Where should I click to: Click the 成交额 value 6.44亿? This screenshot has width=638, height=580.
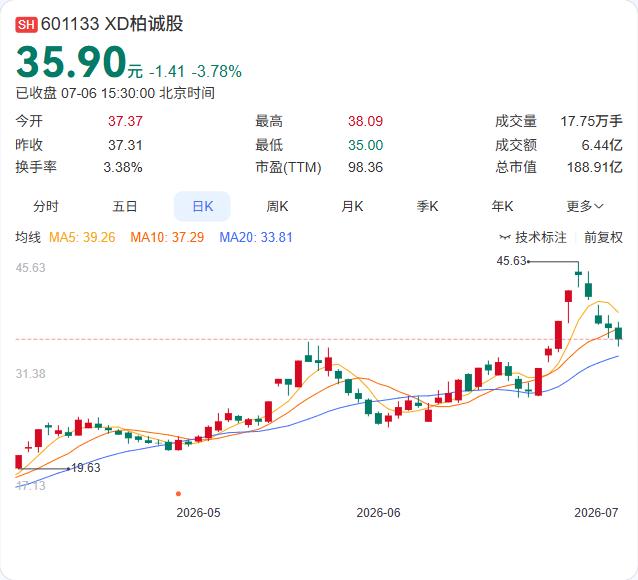602,145
